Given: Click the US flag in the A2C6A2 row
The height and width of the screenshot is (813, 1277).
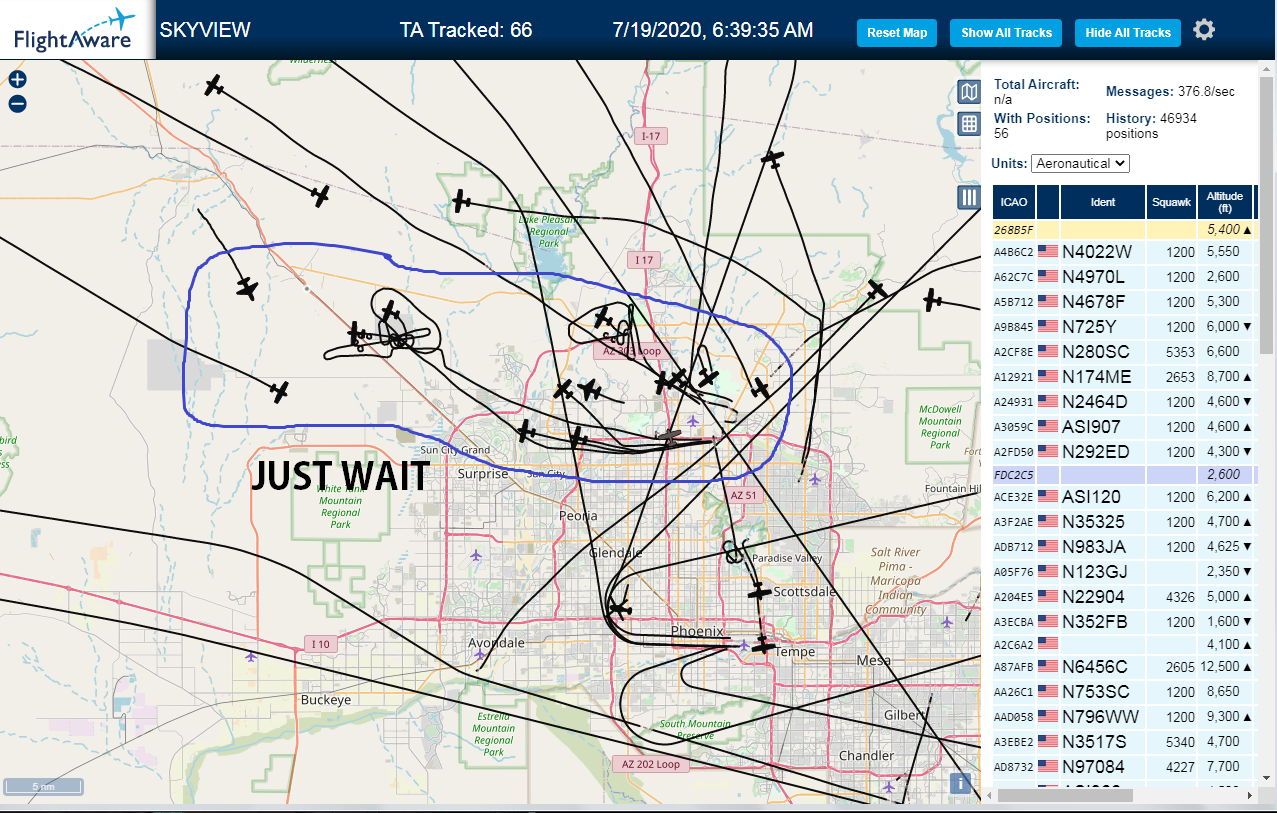Looking at the screenshot, I should (1047, 643).
